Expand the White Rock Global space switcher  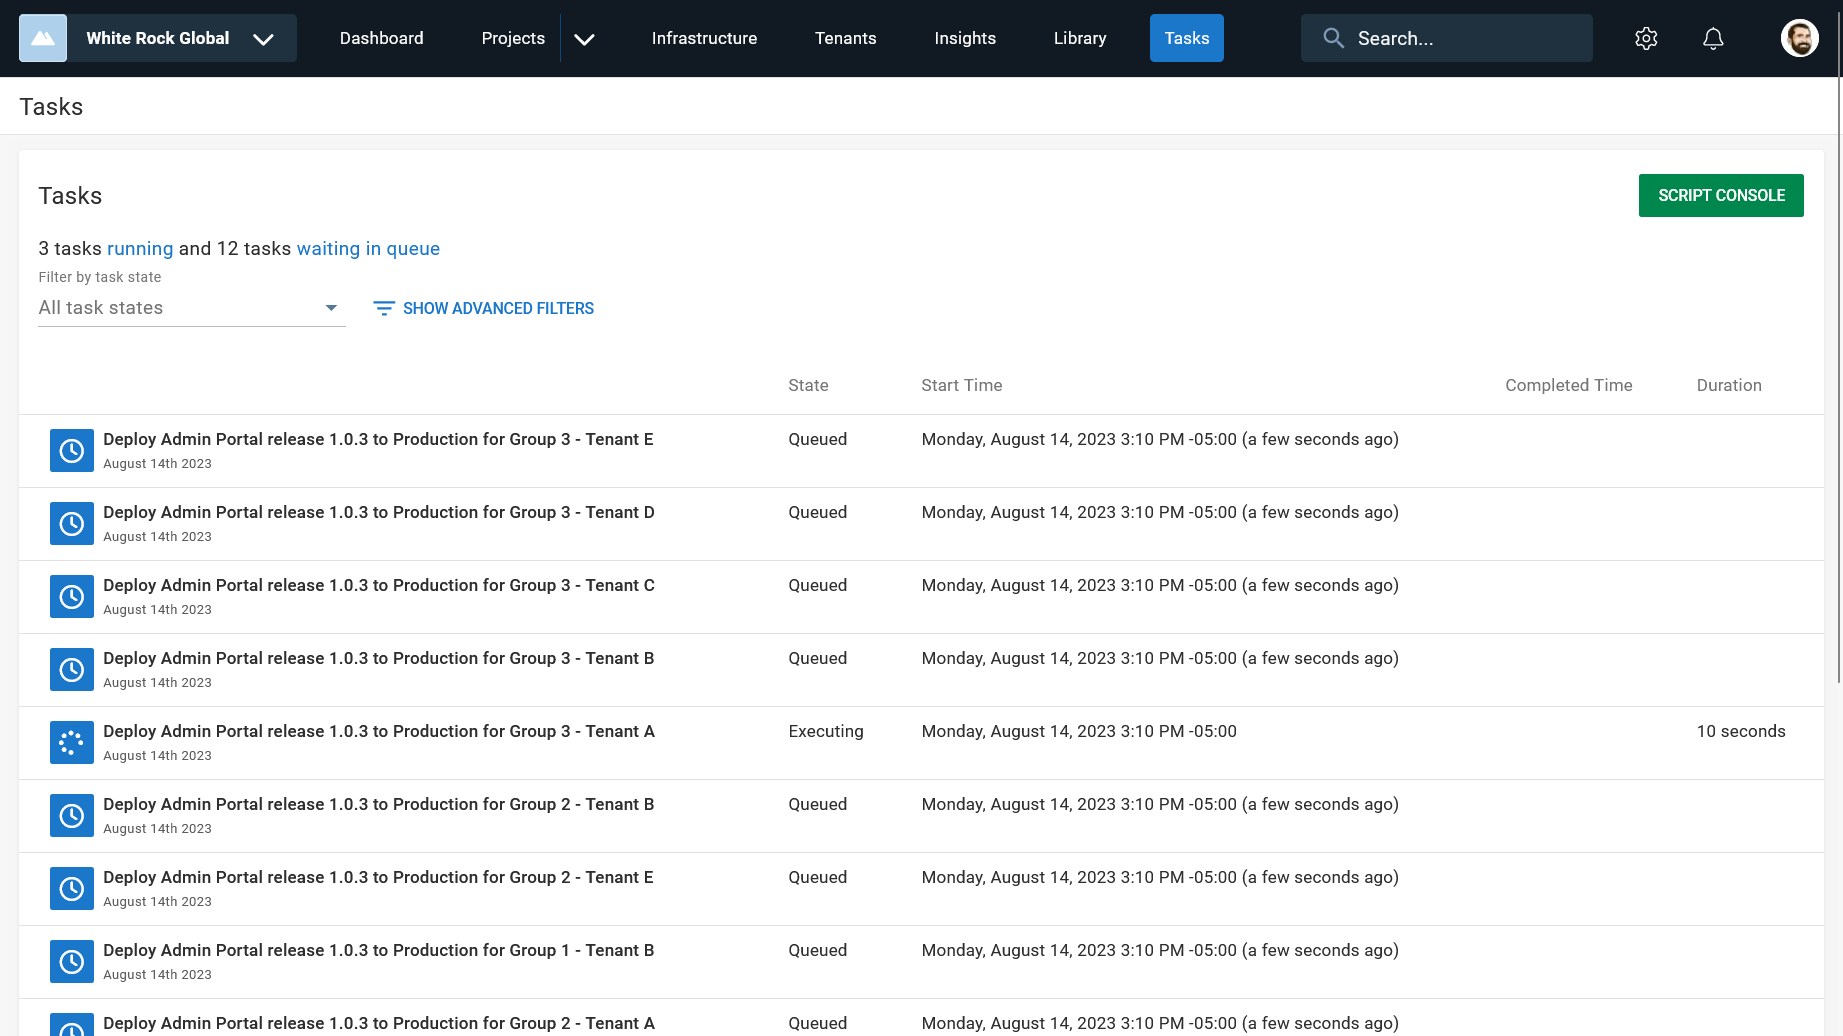(263, 39)
